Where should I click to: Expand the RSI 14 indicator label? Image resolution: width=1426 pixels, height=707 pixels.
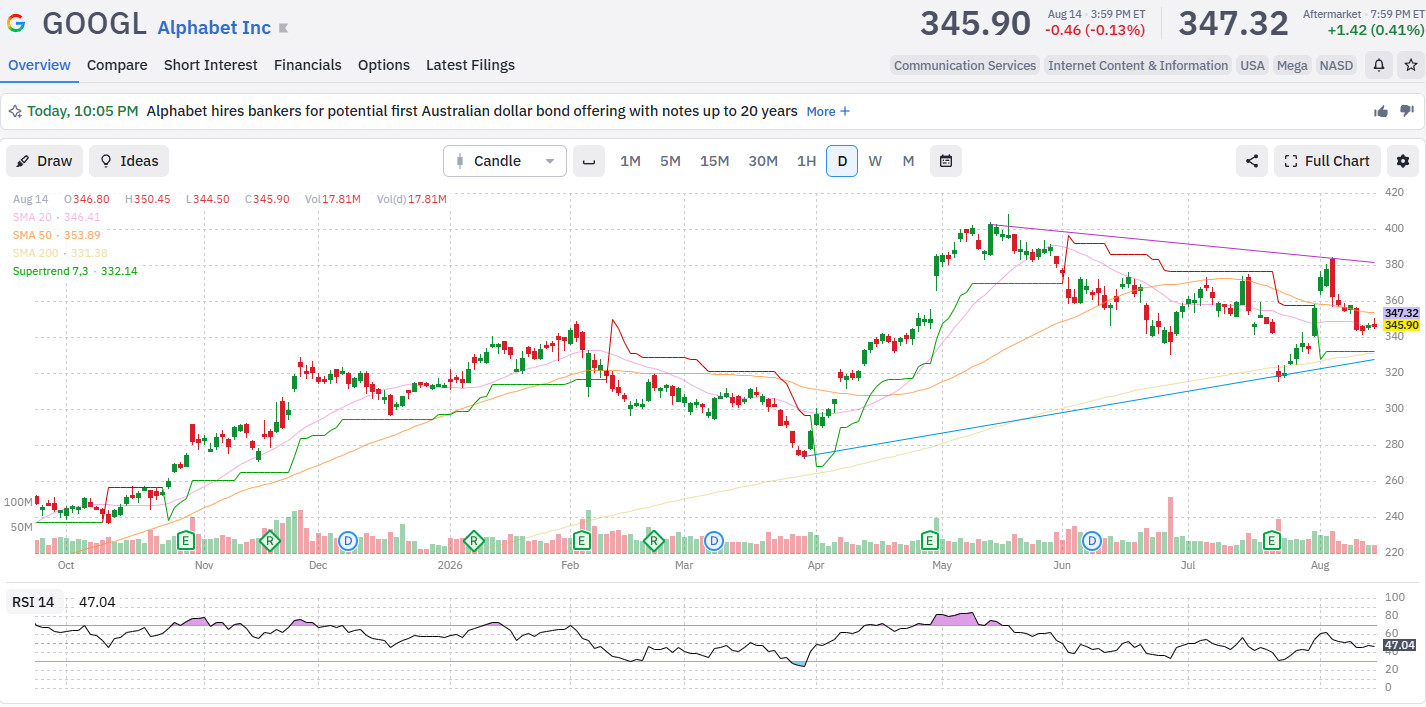[33, 602]
